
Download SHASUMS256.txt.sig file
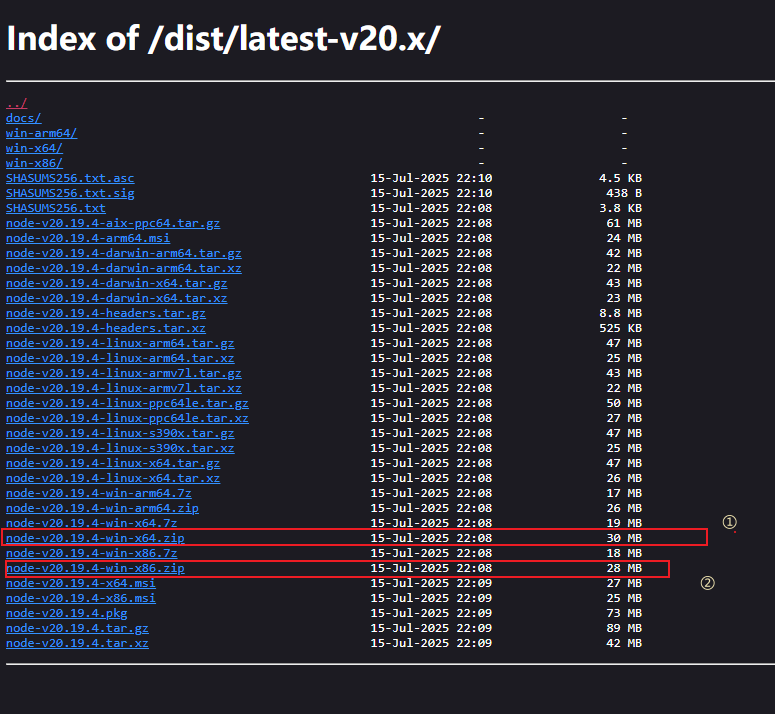pos(70,193)
